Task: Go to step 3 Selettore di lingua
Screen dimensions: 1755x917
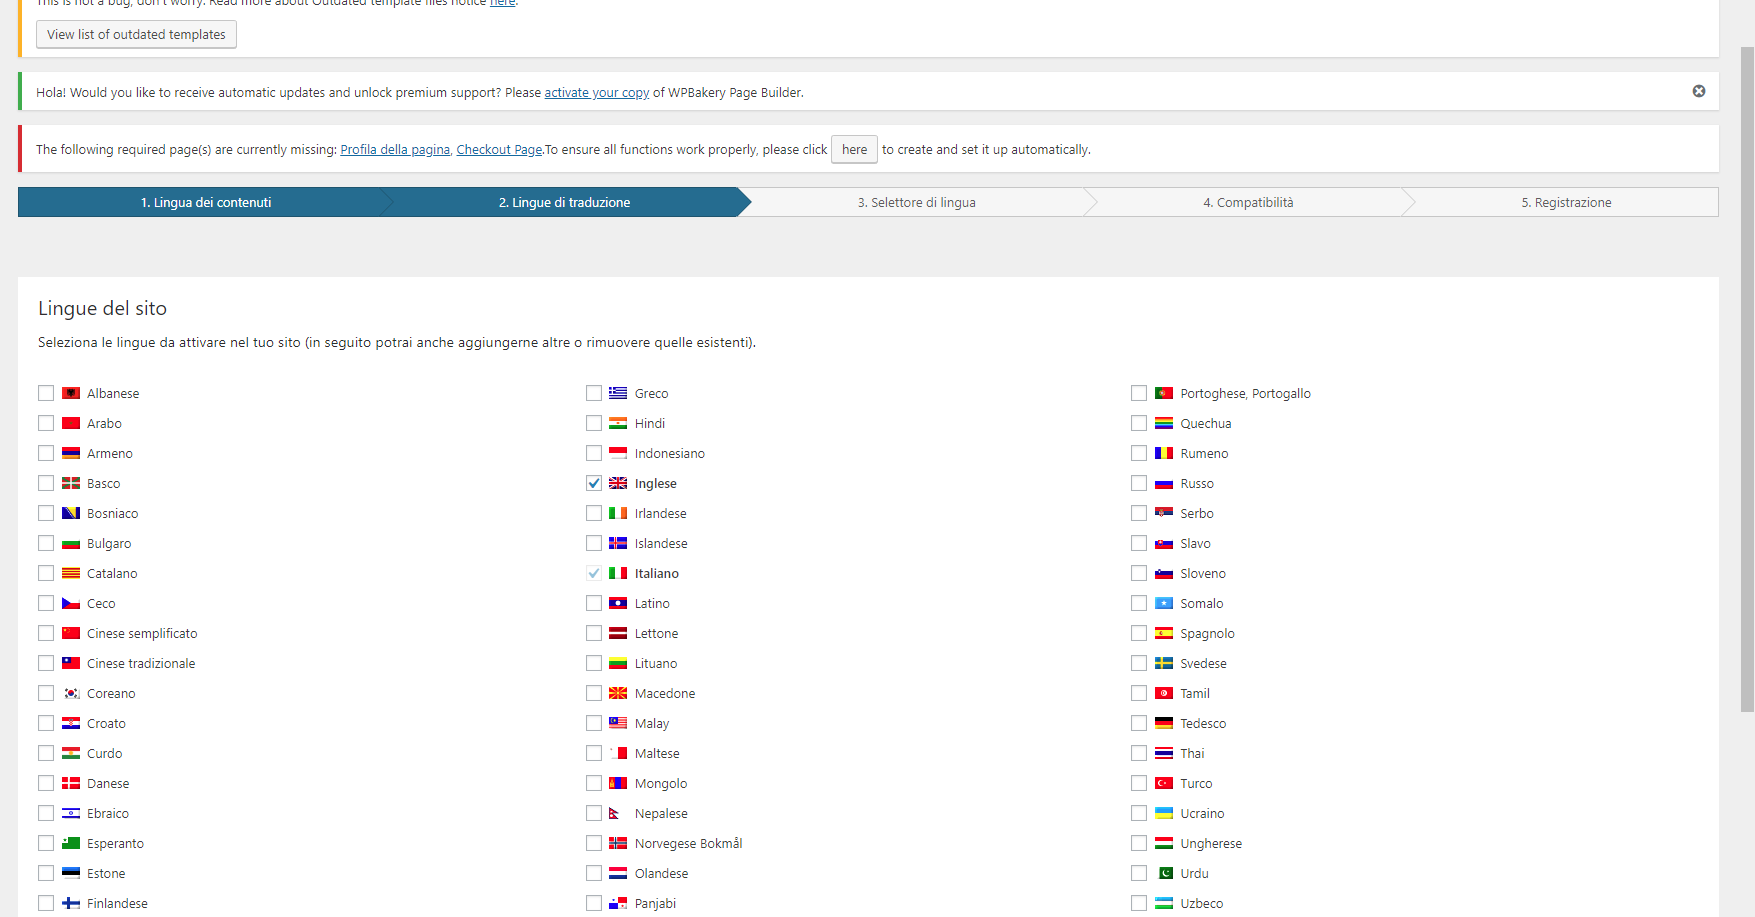Action: click(x=916, y=202)
